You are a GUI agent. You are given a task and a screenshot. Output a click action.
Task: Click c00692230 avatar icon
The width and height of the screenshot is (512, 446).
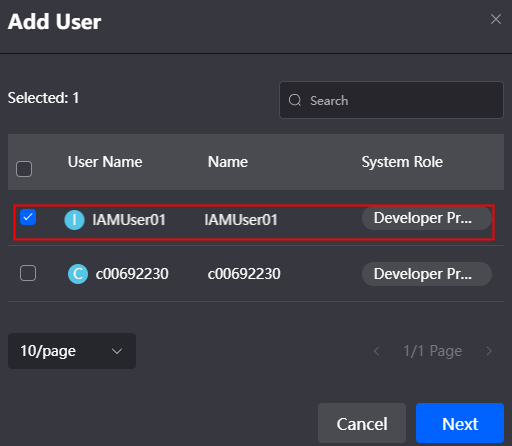coord(78,274)
